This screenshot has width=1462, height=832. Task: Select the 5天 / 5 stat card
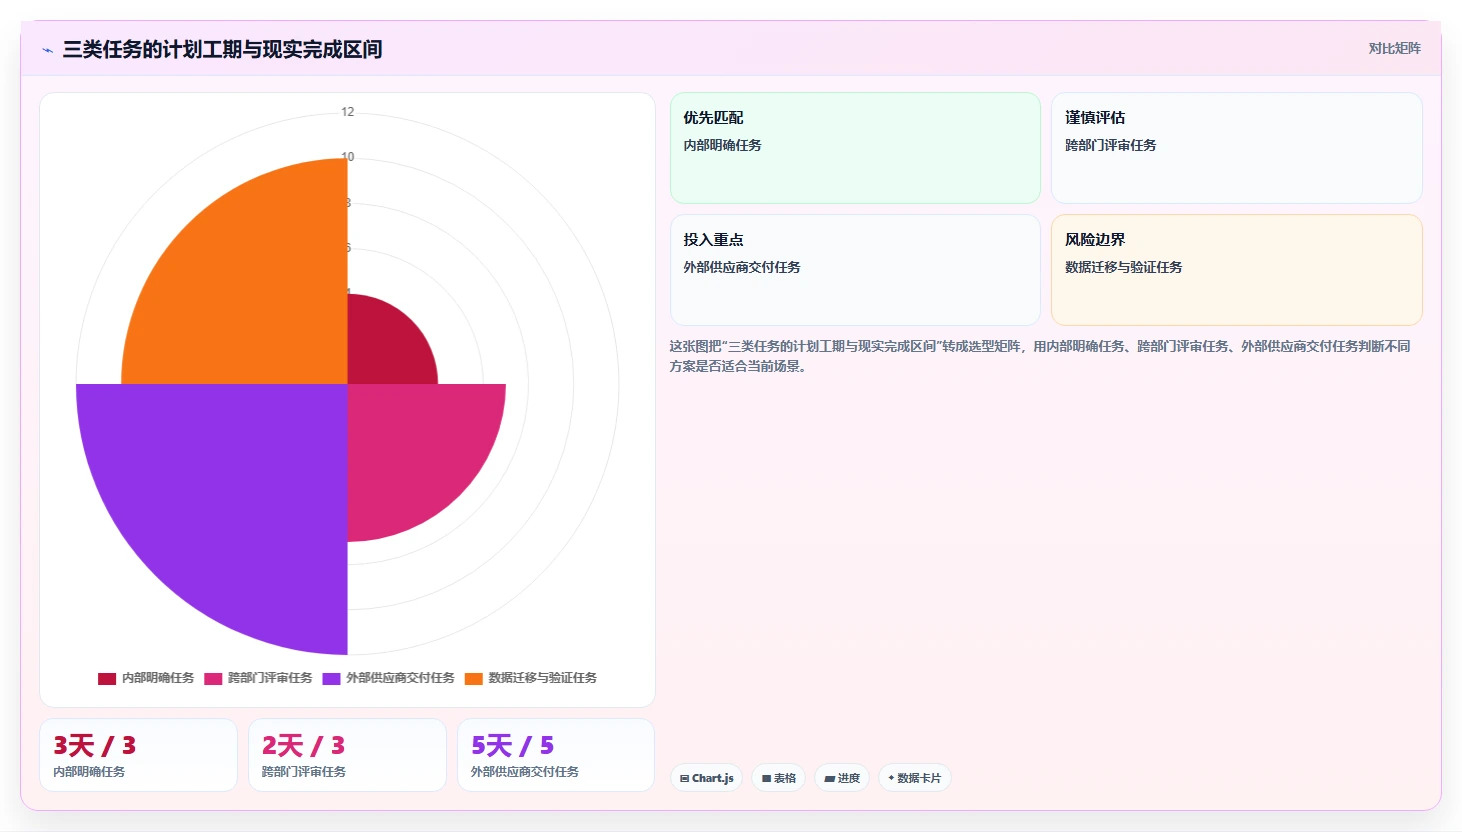[x=556, y=755]
